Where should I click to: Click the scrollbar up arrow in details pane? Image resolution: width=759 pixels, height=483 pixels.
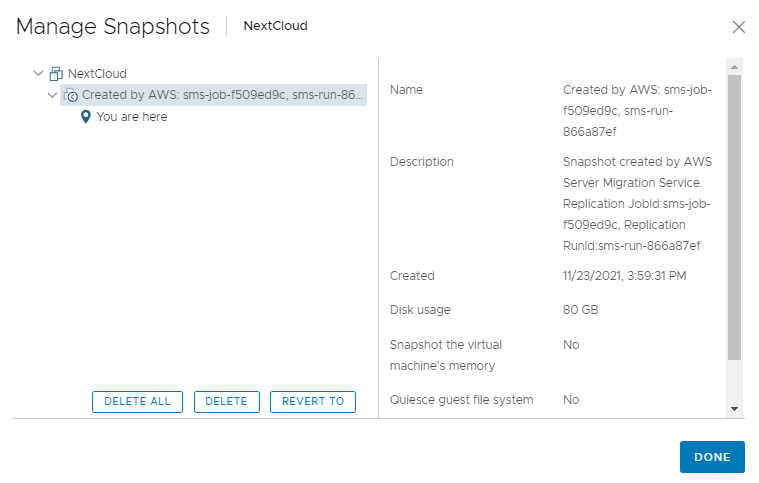(734, 67)
